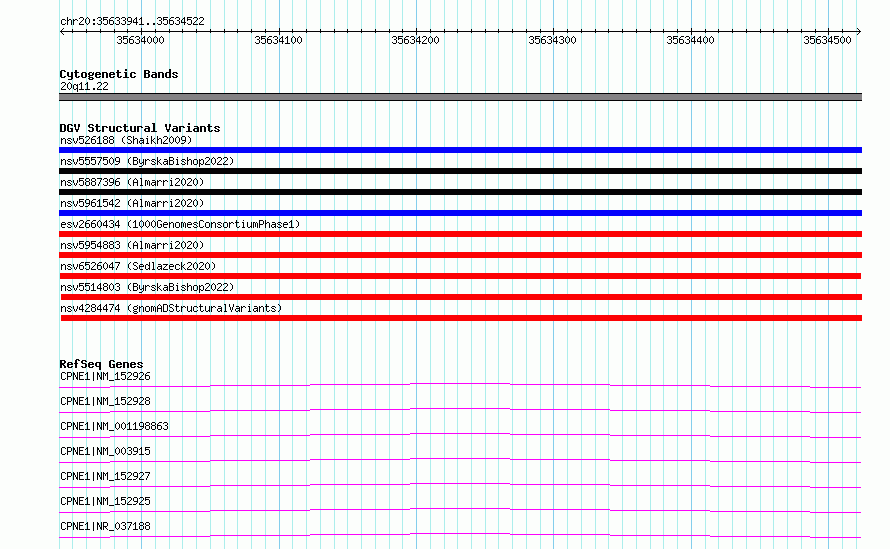
Task: Select CPNE1|NR_037188 transcript label
Action: point(105,526)
